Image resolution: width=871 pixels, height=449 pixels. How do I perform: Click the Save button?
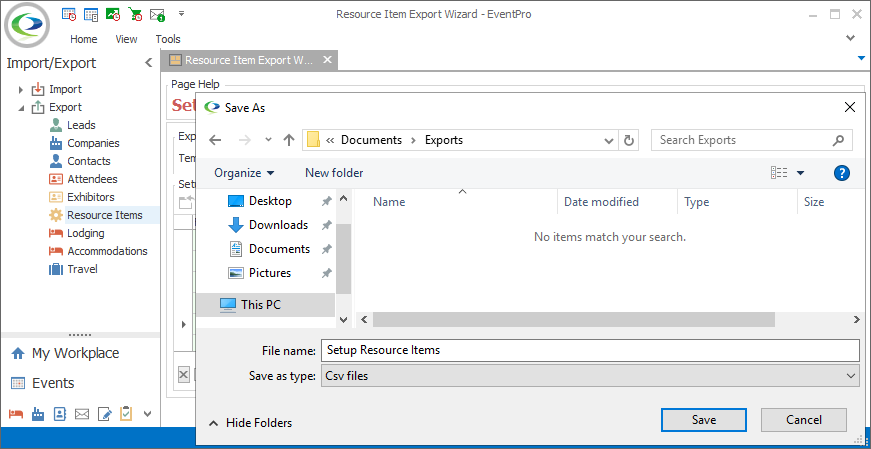tap(704, 420)
